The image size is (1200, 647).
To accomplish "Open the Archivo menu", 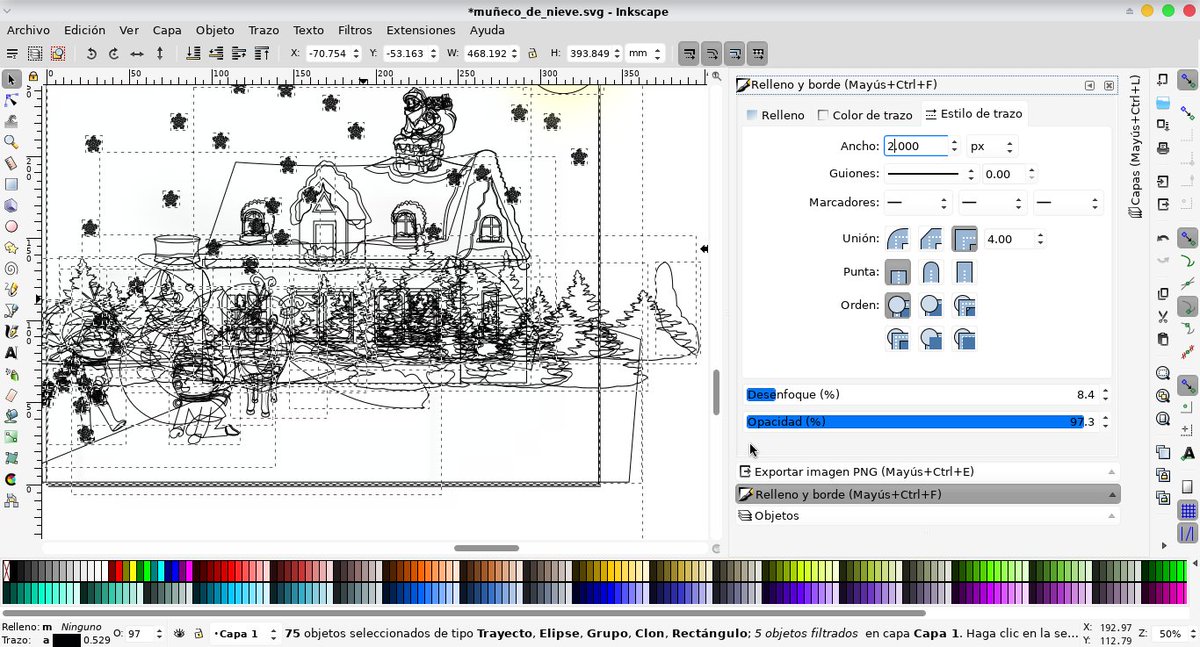I will click(x=28, y=30).
